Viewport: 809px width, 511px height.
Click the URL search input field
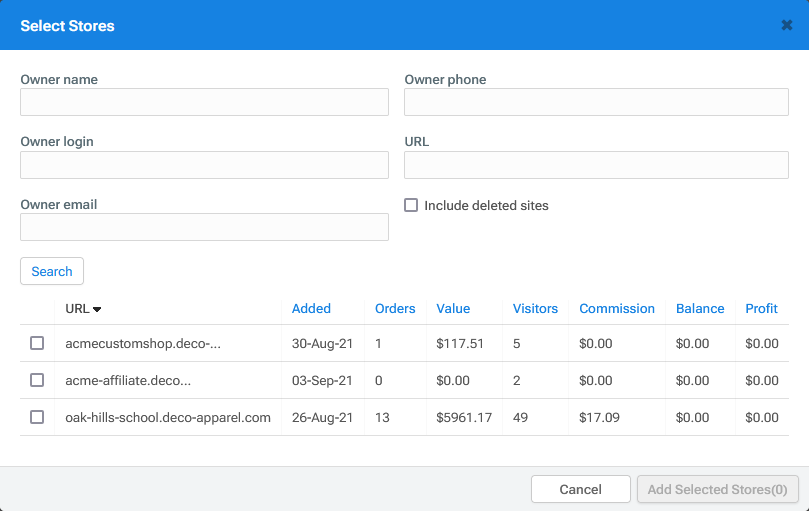pos(596,165)
